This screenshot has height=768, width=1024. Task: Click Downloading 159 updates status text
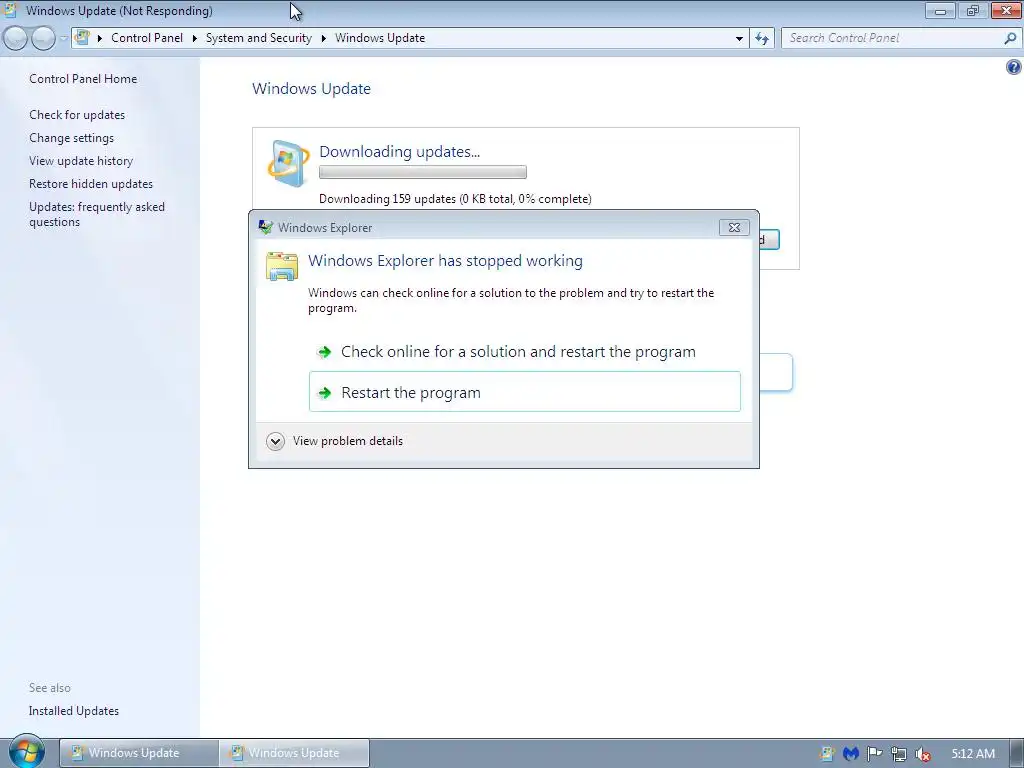(455, 199)
